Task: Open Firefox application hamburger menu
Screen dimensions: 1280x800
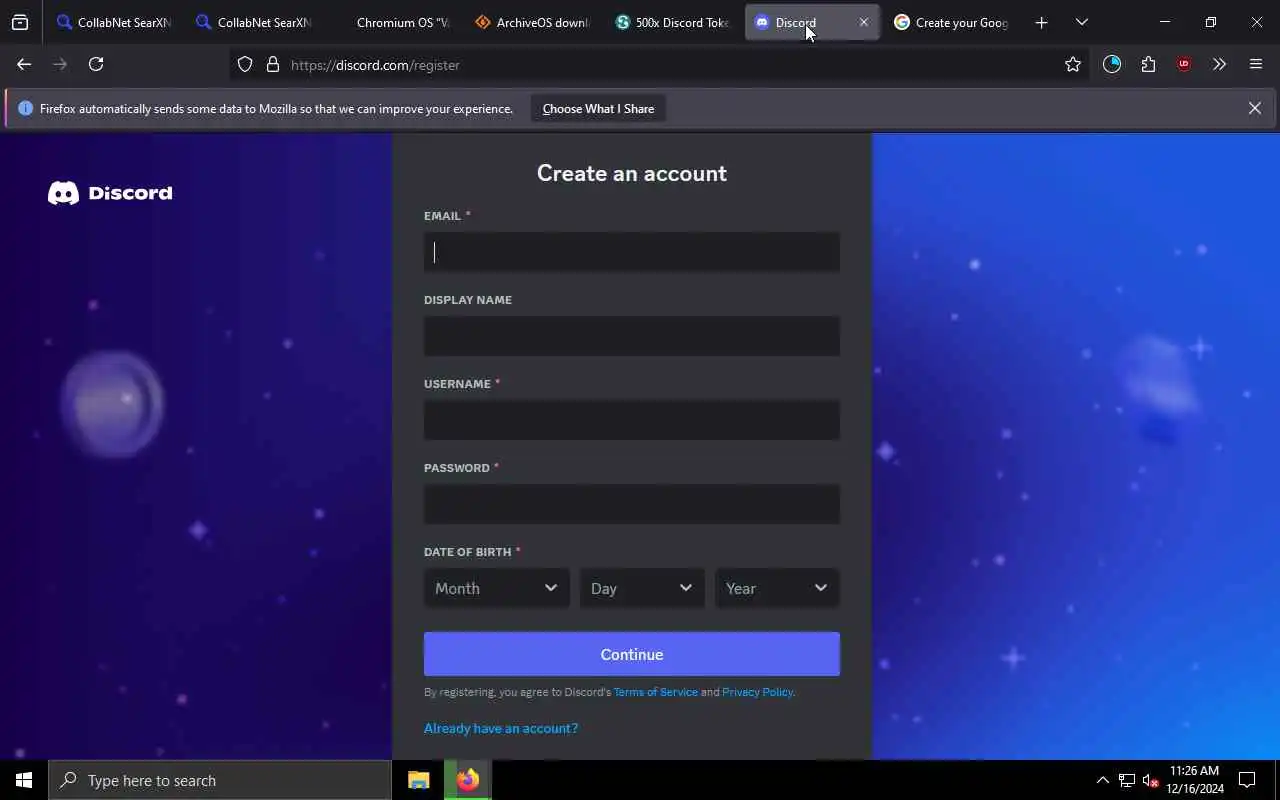Action: pyautogui.click(x=1256, y=65)
